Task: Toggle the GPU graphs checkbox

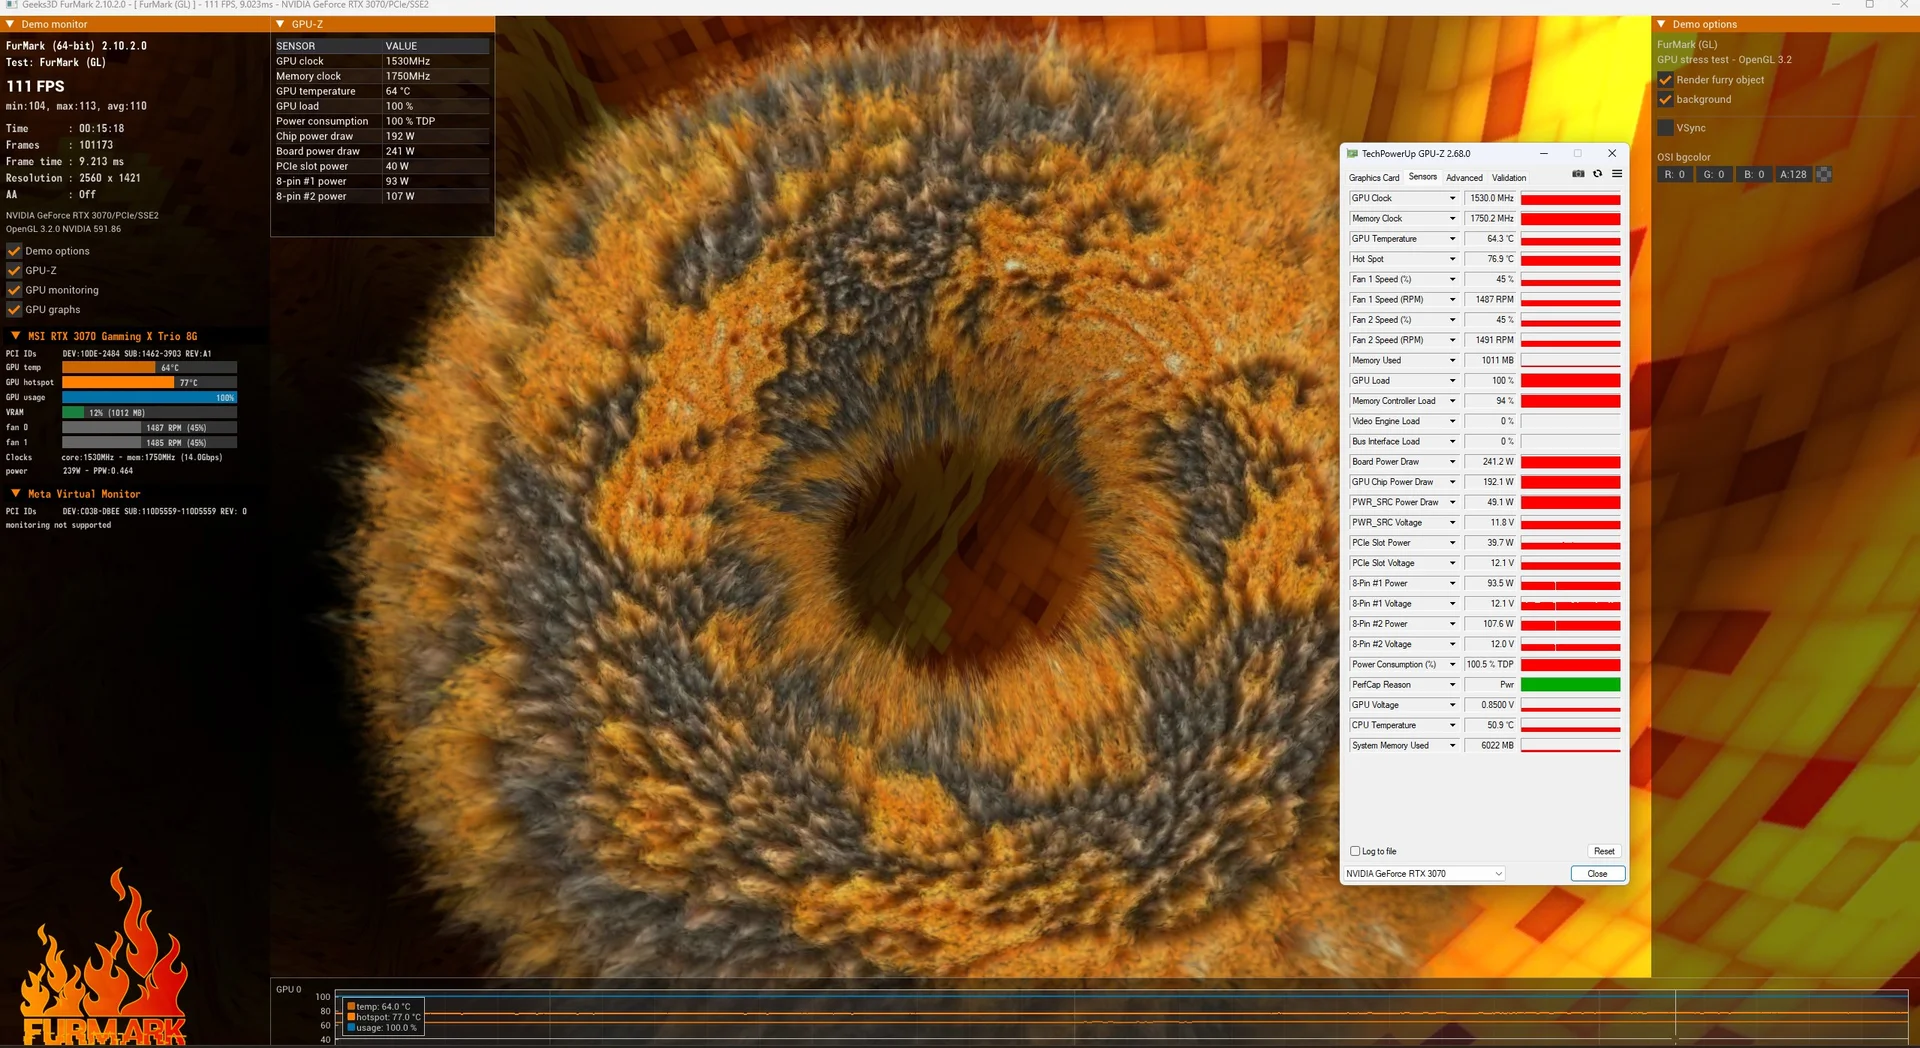Action: coord(14,310)
